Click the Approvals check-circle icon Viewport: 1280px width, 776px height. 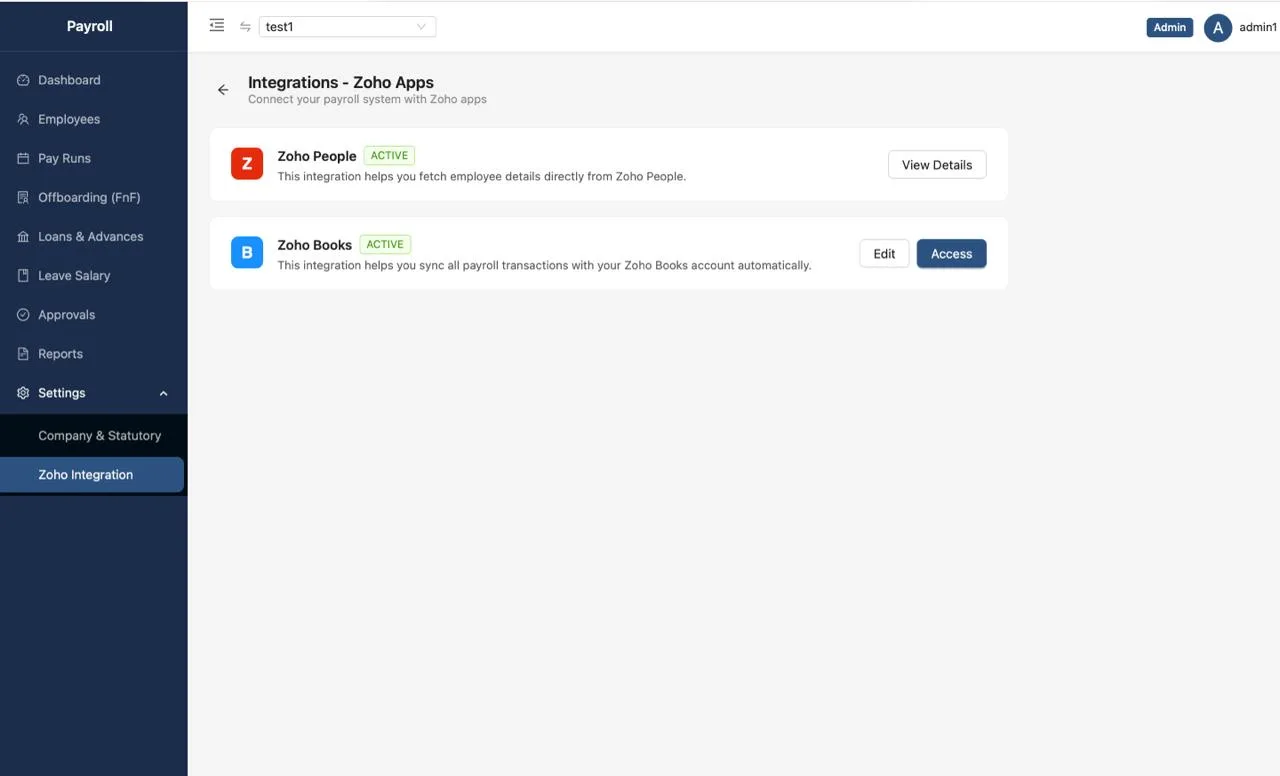pos(23,315)
